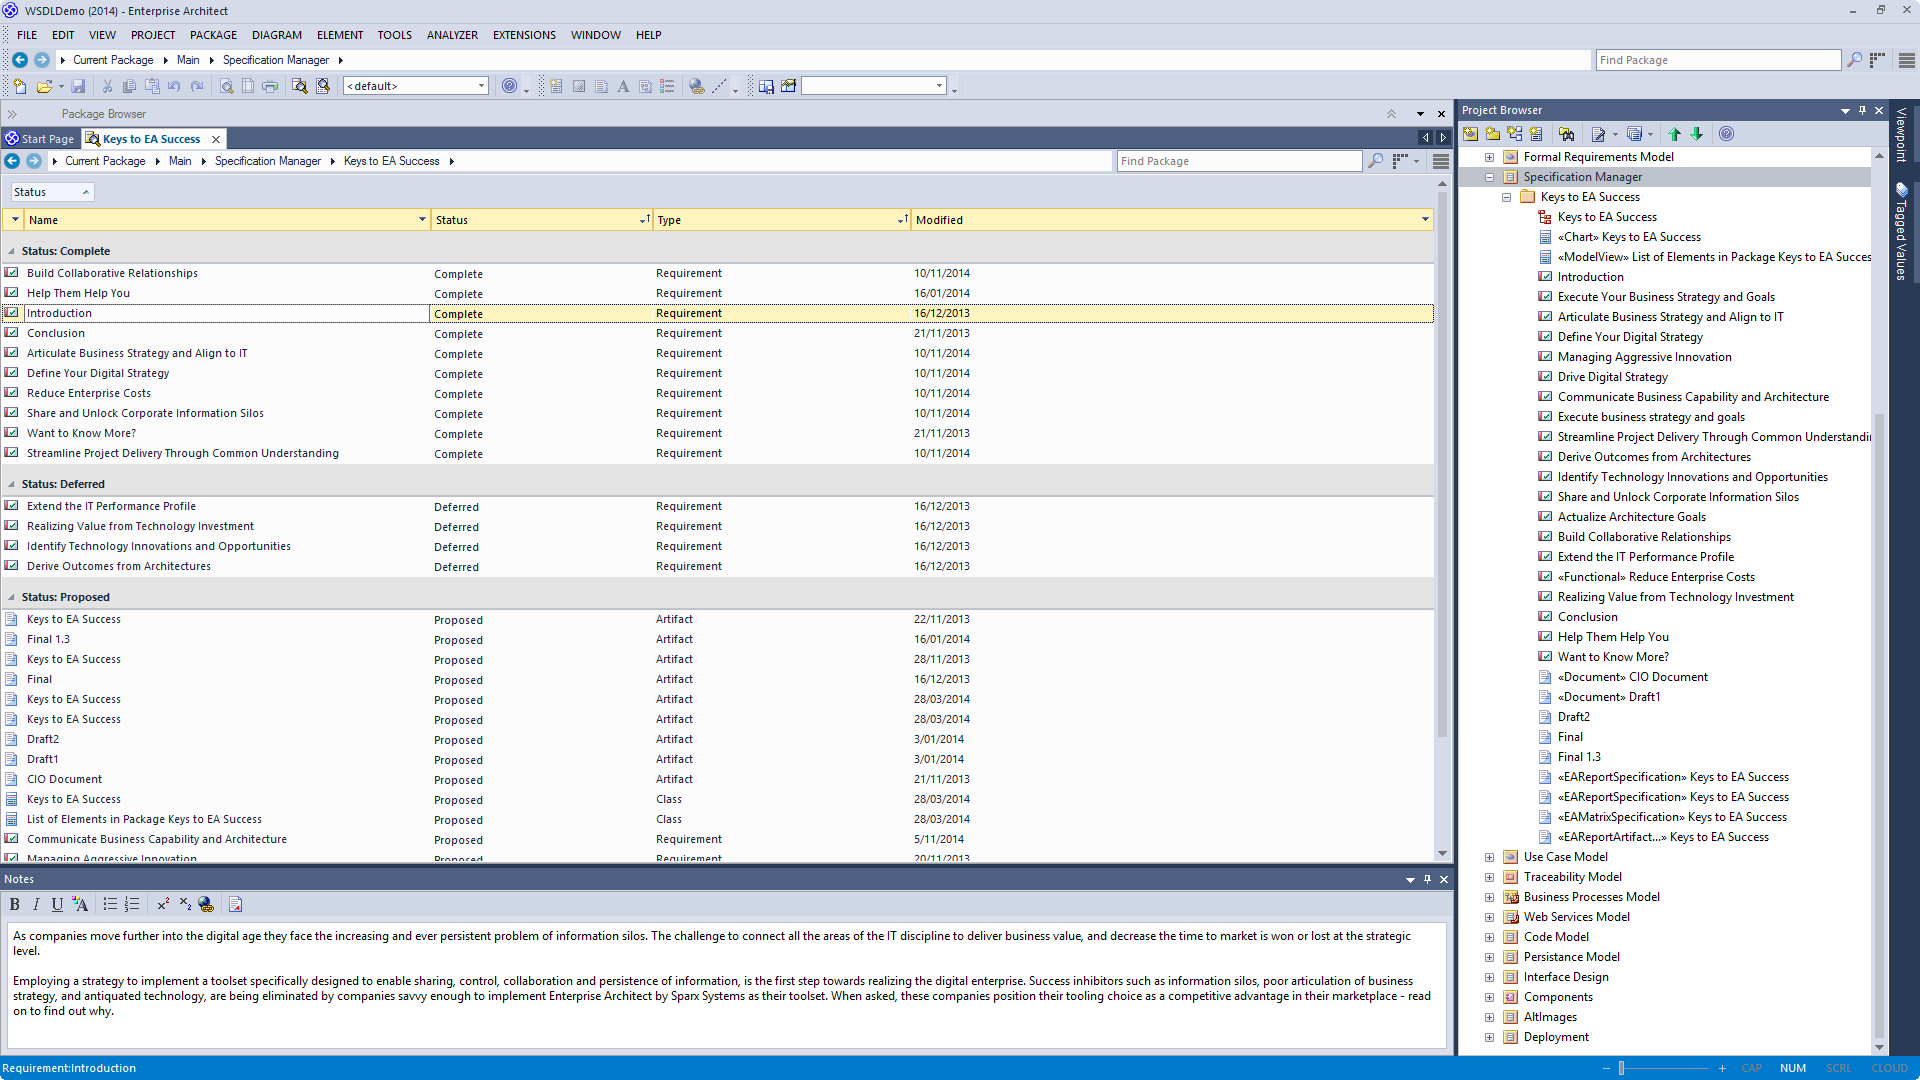
Task: Open the PROJECT menu
Action: click(153, 35)
